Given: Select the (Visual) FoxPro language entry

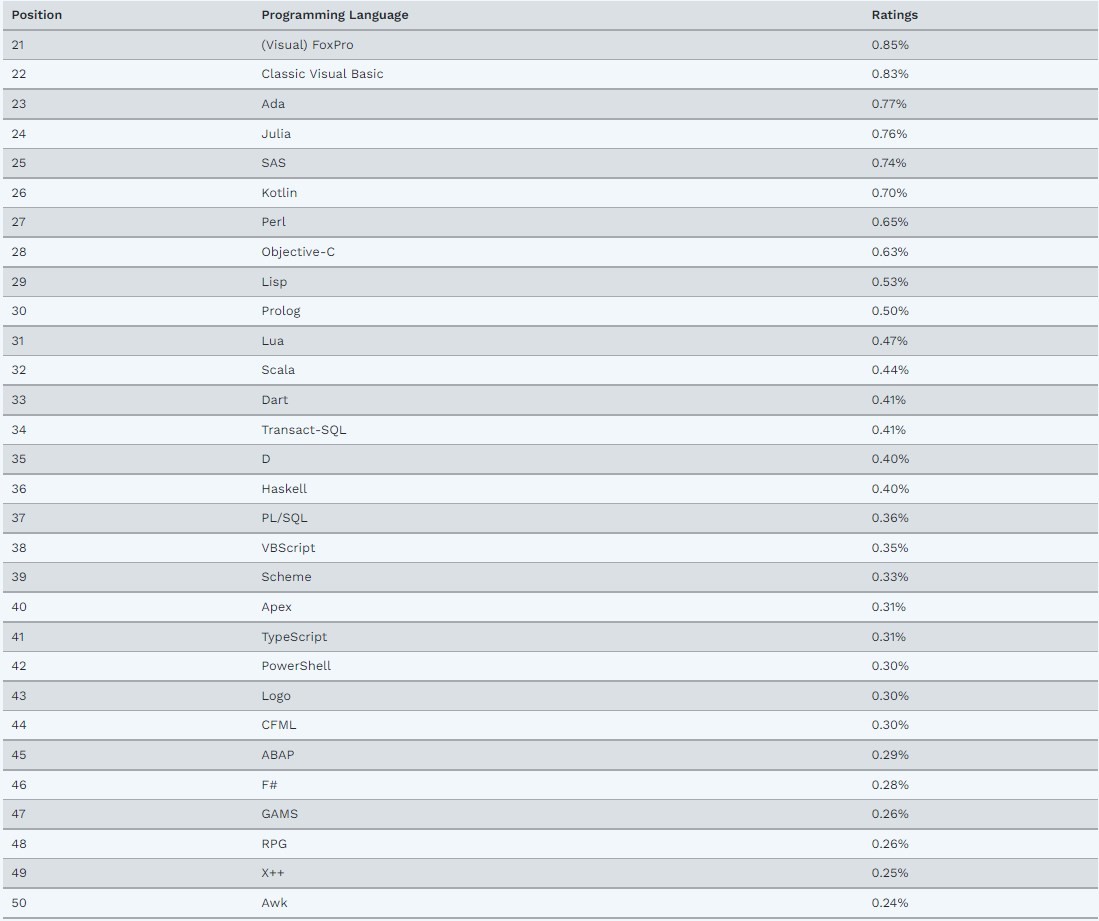Looking at the screenshot, I should point(307,45).
